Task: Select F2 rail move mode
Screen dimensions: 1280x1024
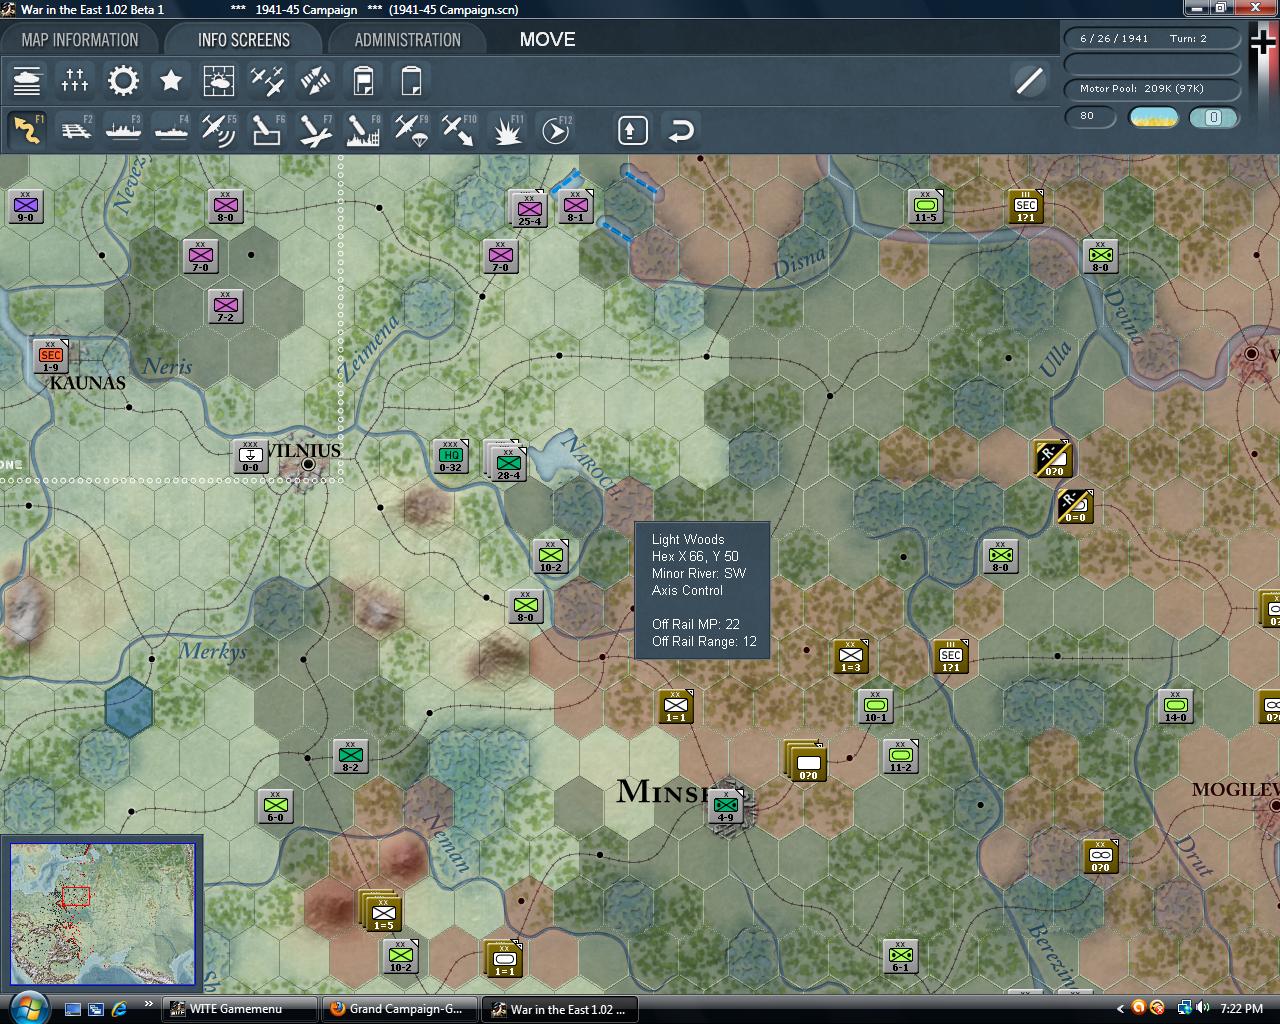Action: 75,130
